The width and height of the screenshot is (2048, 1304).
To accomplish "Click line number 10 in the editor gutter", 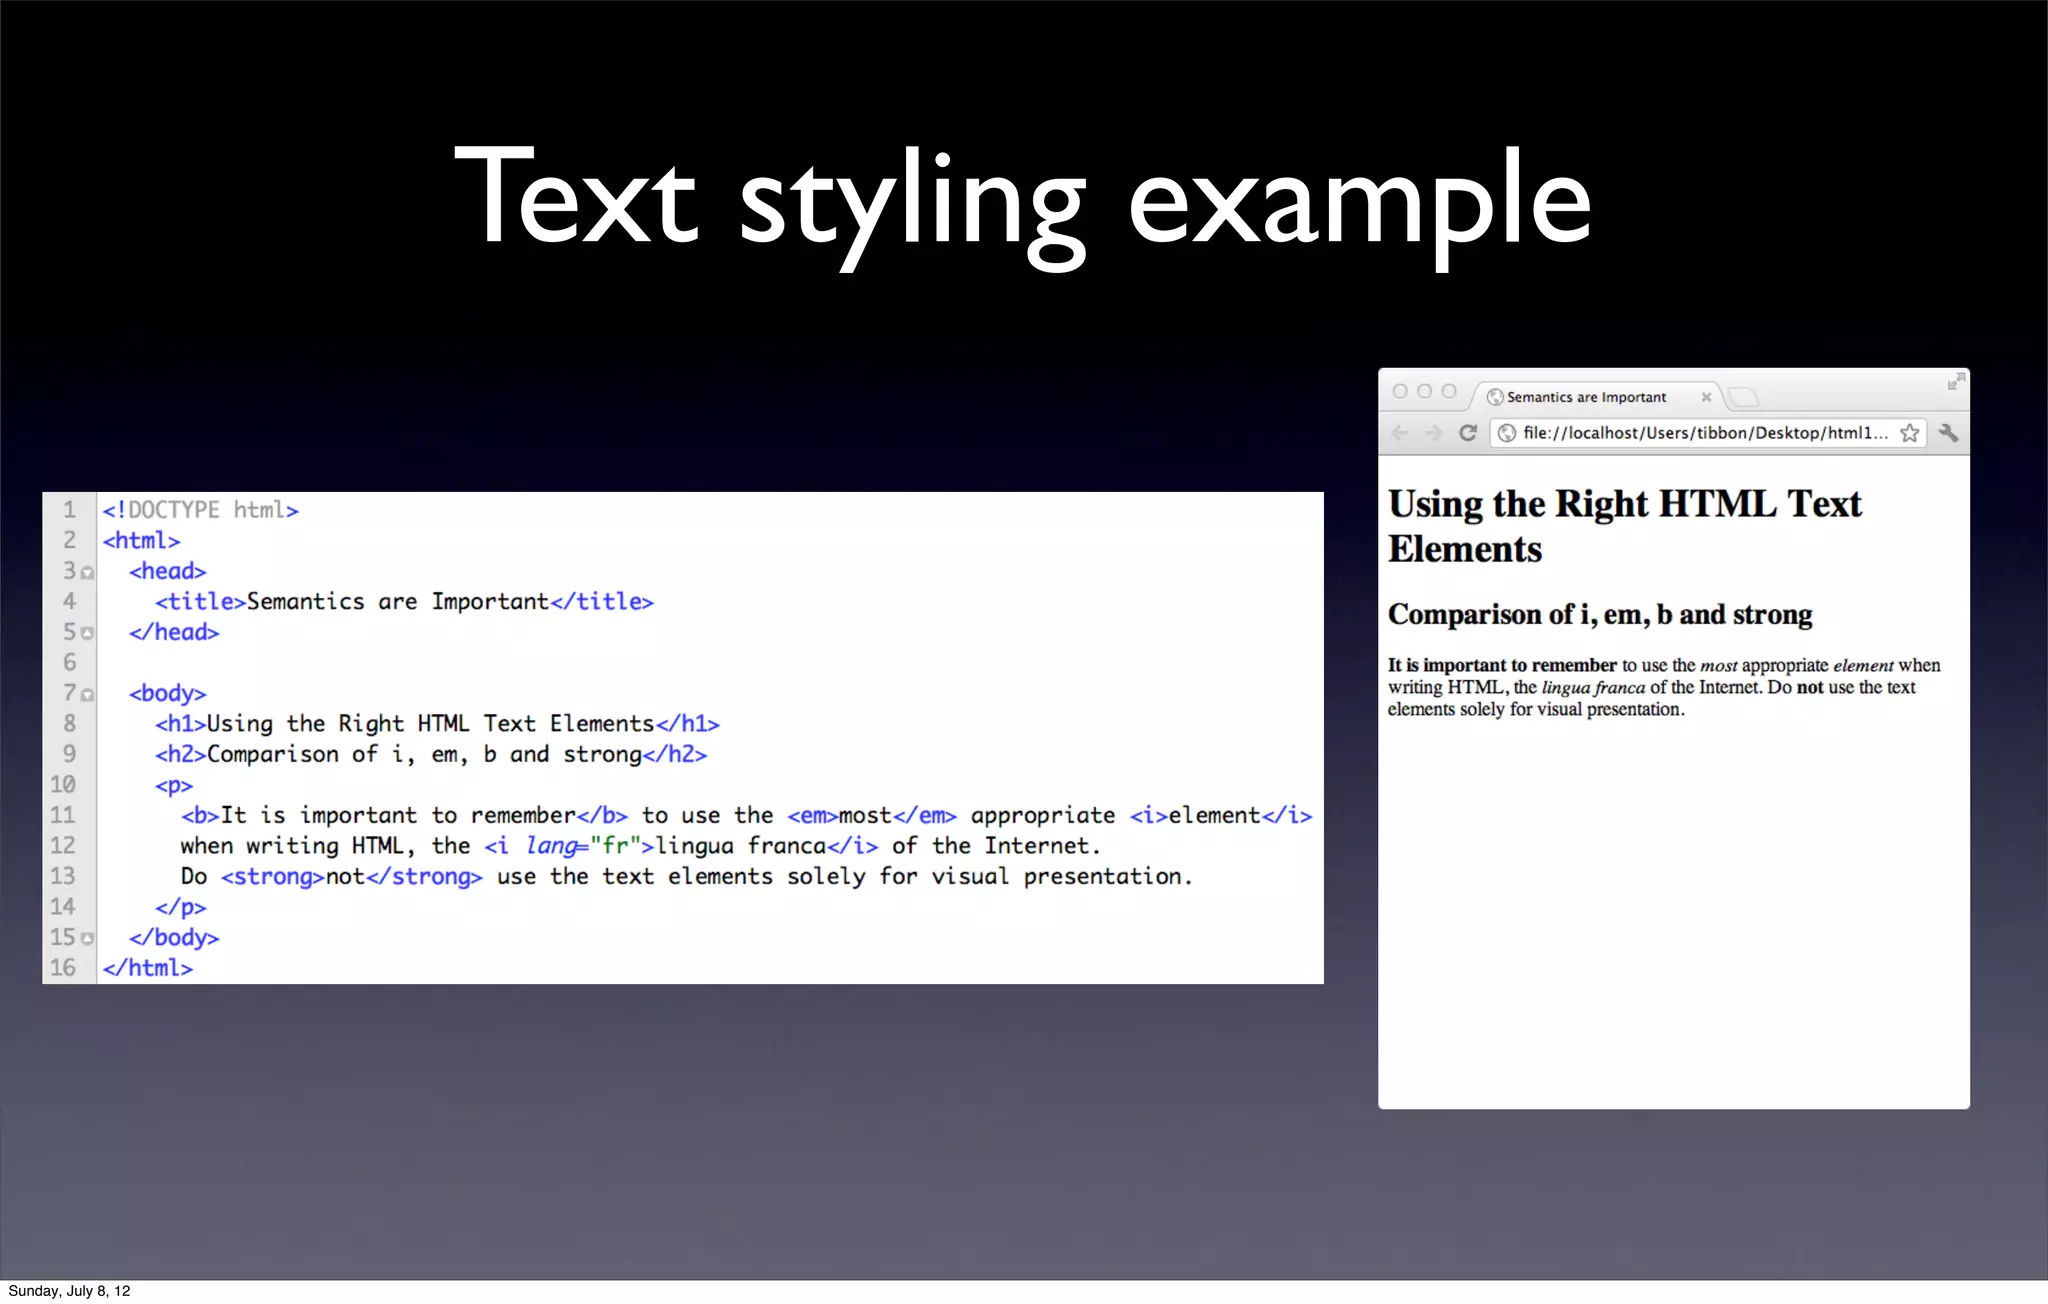I will click(63, 785).
